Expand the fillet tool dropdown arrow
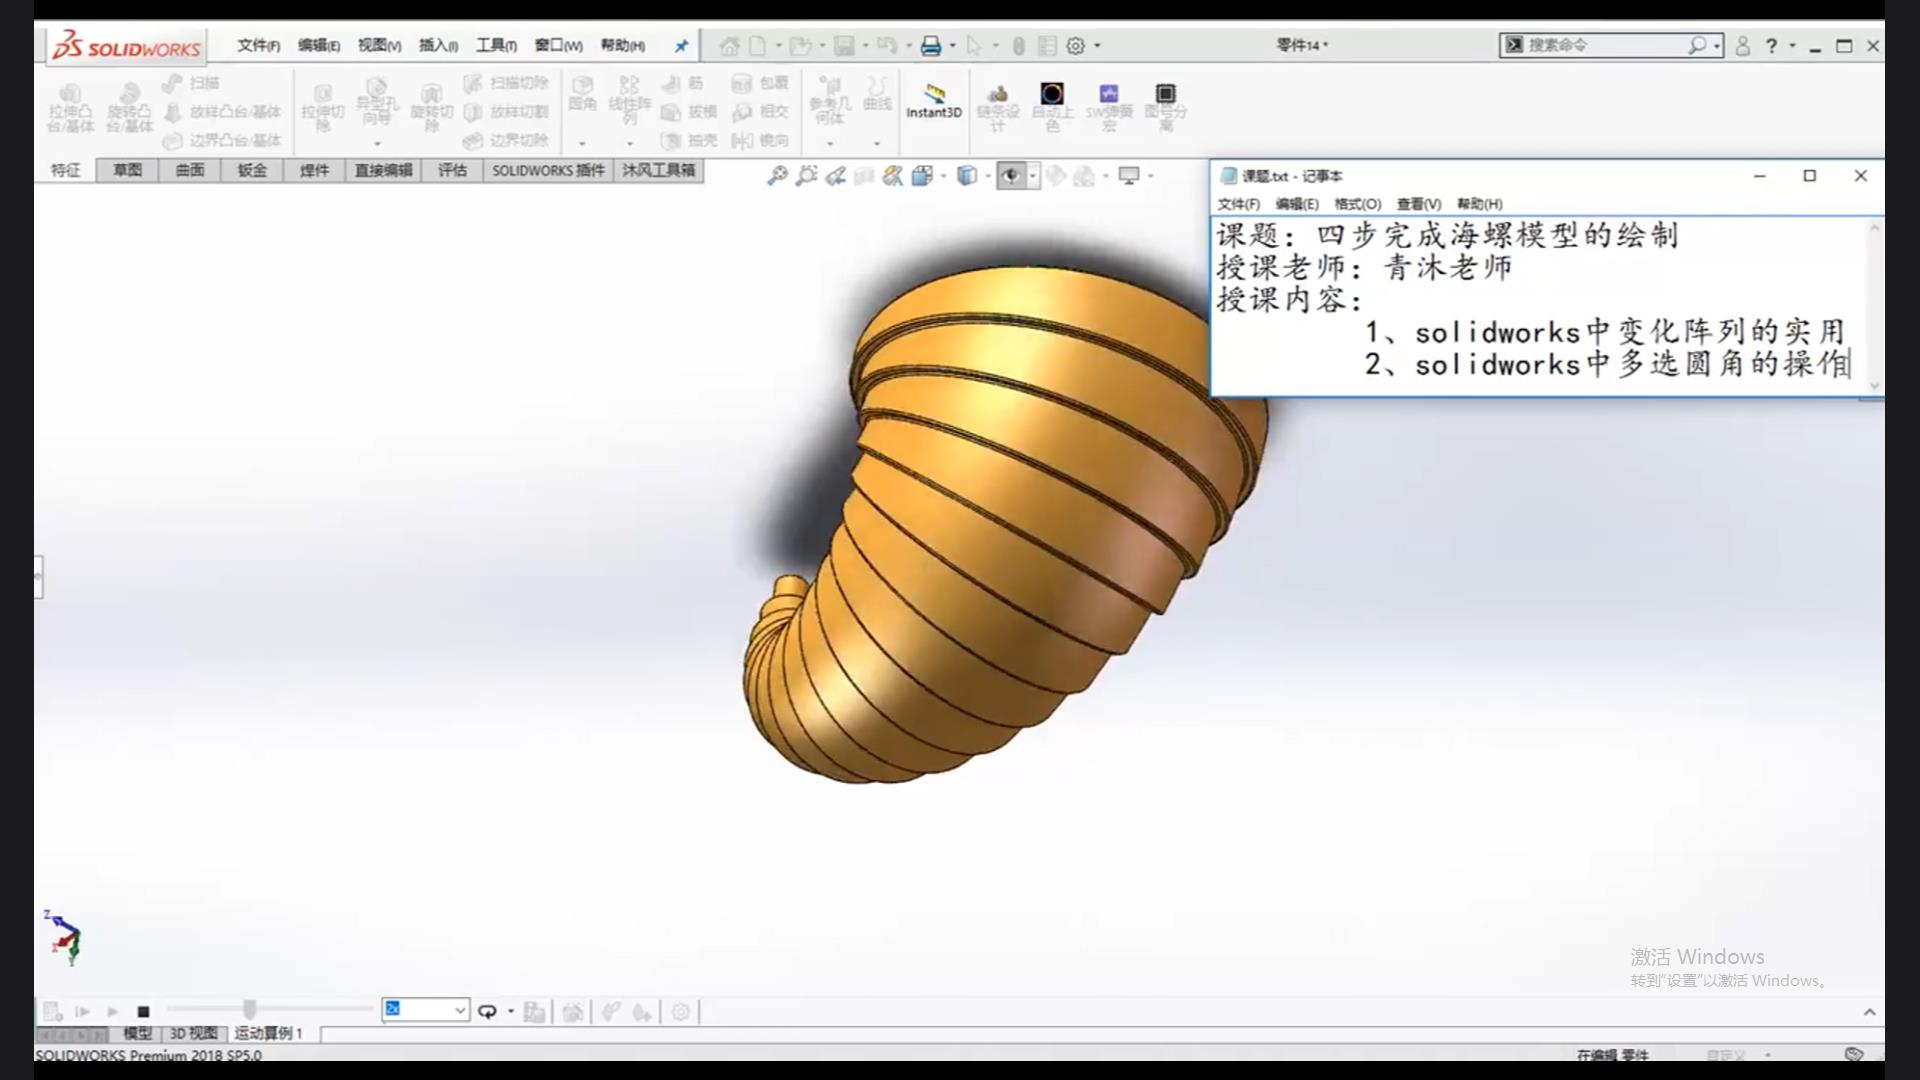 pos(582,144)
